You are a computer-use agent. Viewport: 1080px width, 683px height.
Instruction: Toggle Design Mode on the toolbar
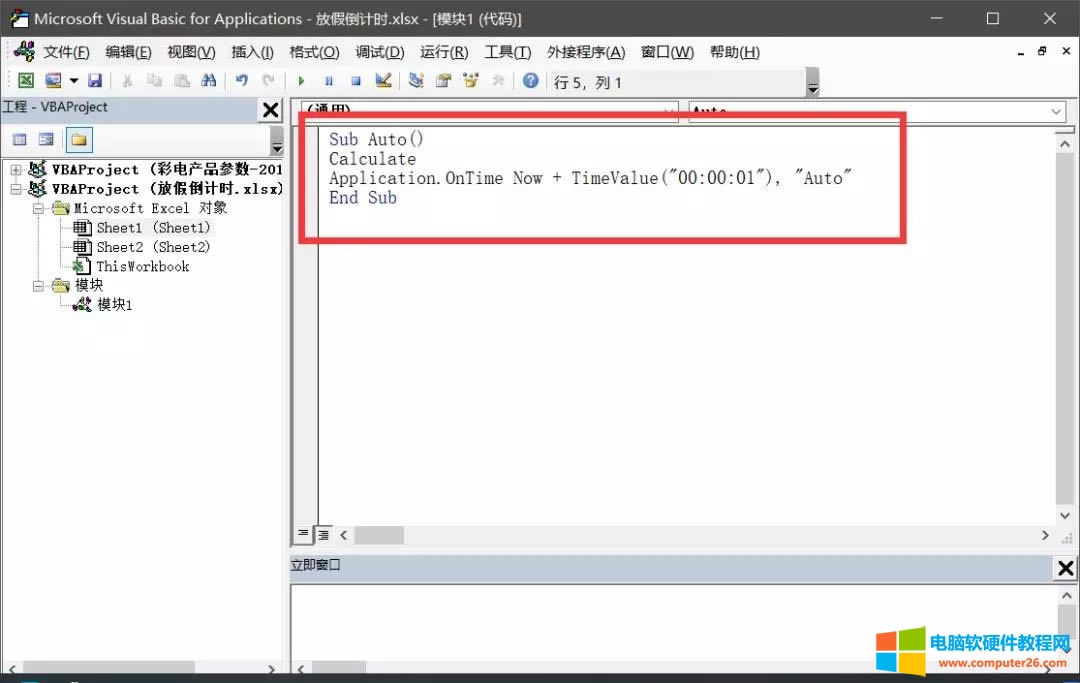[385, 80]
